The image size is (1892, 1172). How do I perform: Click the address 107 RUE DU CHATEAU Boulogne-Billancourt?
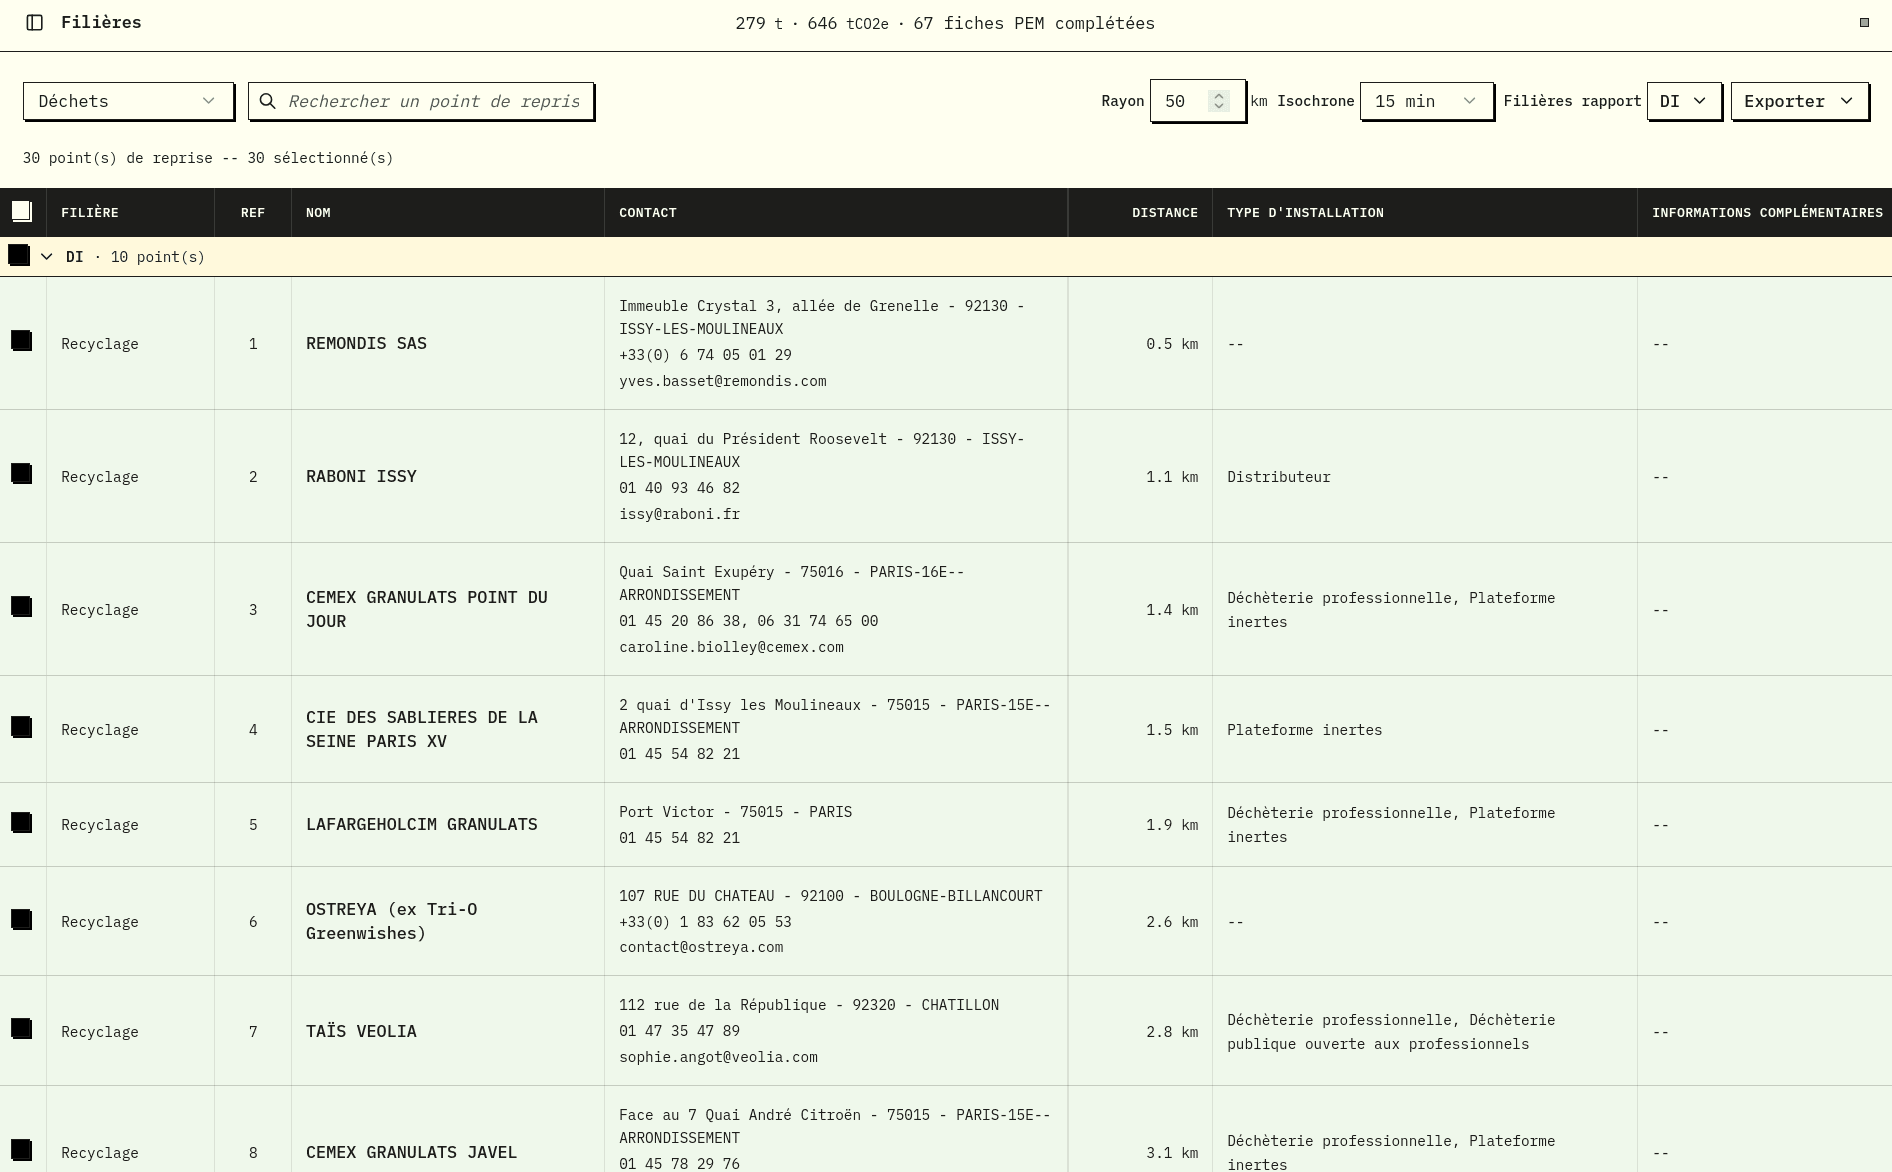[x=831, y=896]
